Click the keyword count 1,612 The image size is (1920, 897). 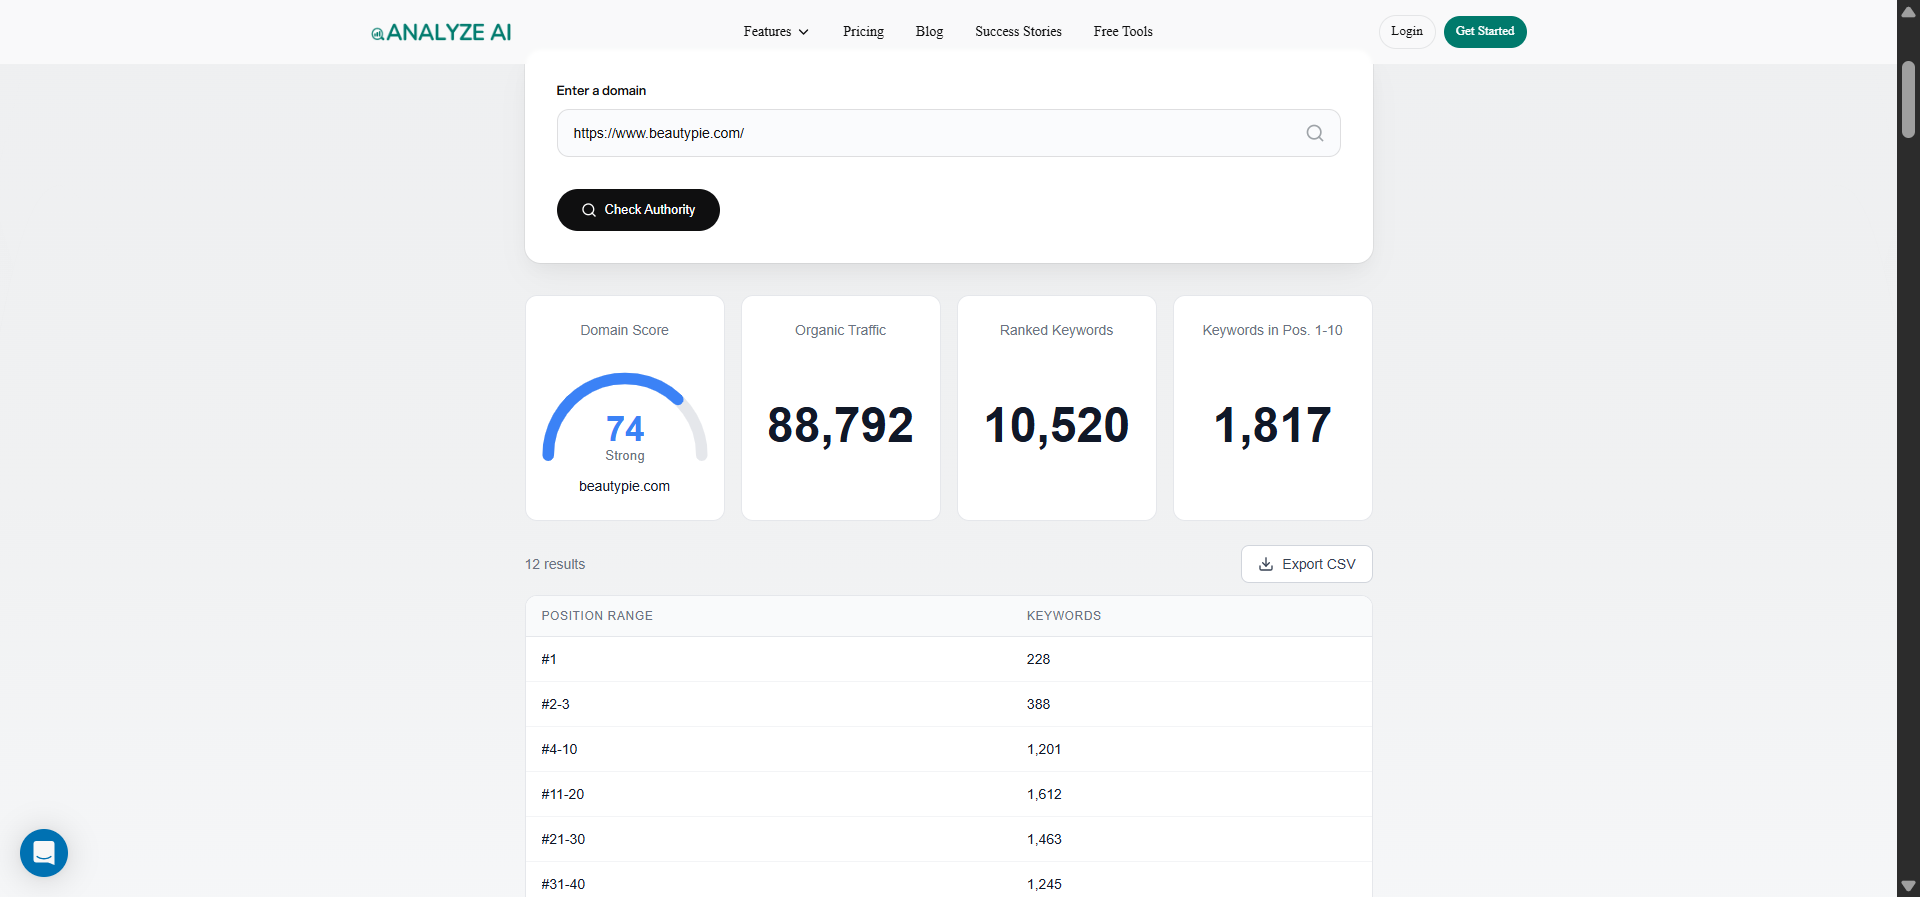(1044, 794)
